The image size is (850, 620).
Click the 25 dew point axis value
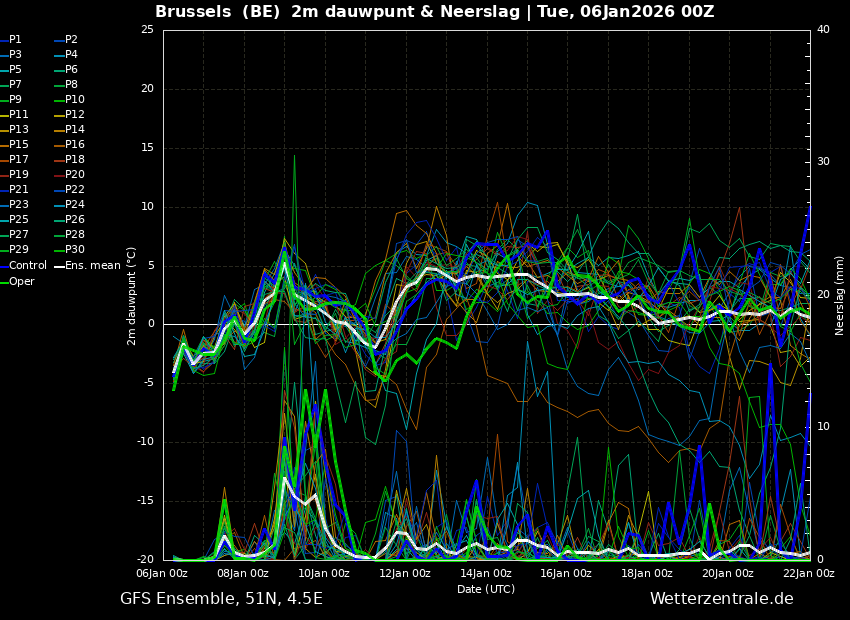147,29
